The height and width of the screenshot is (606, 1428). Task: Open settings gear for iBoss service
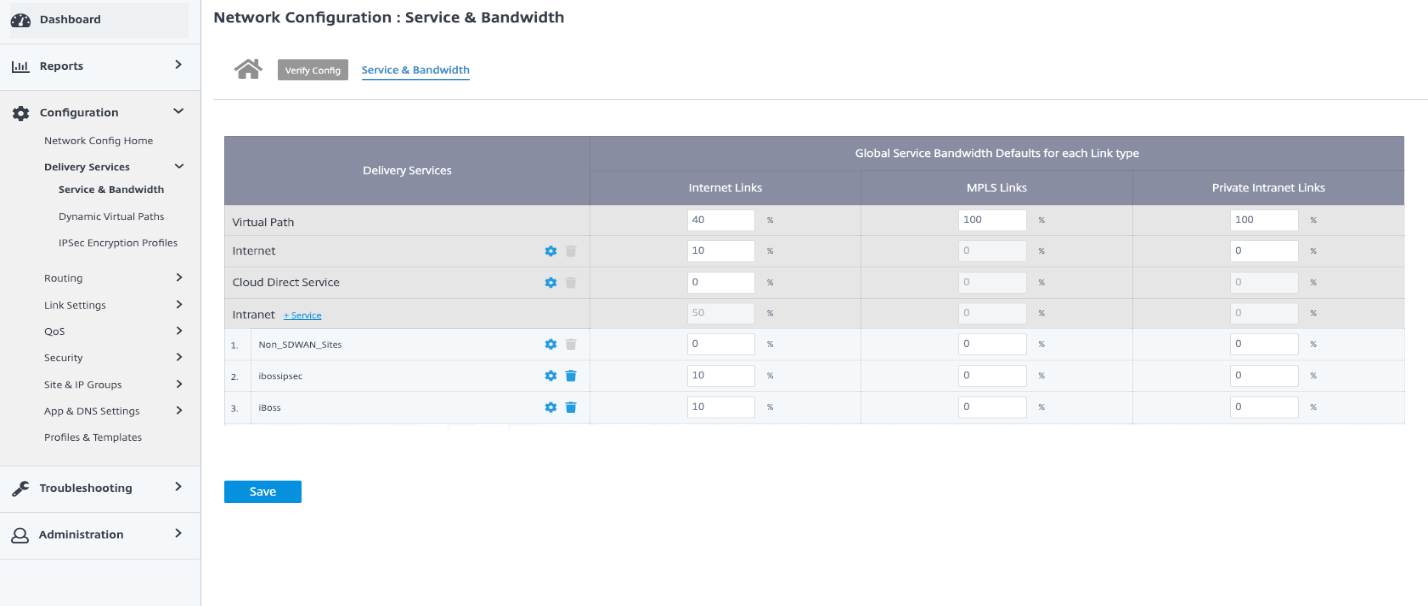point(550,407)
